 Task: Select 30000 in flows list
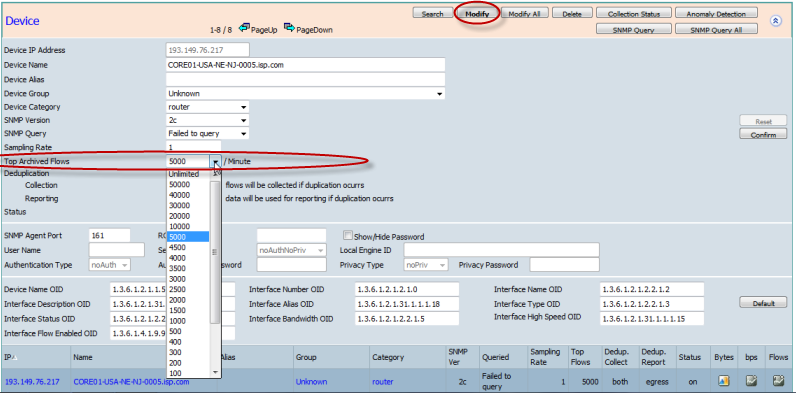[188, 205]
